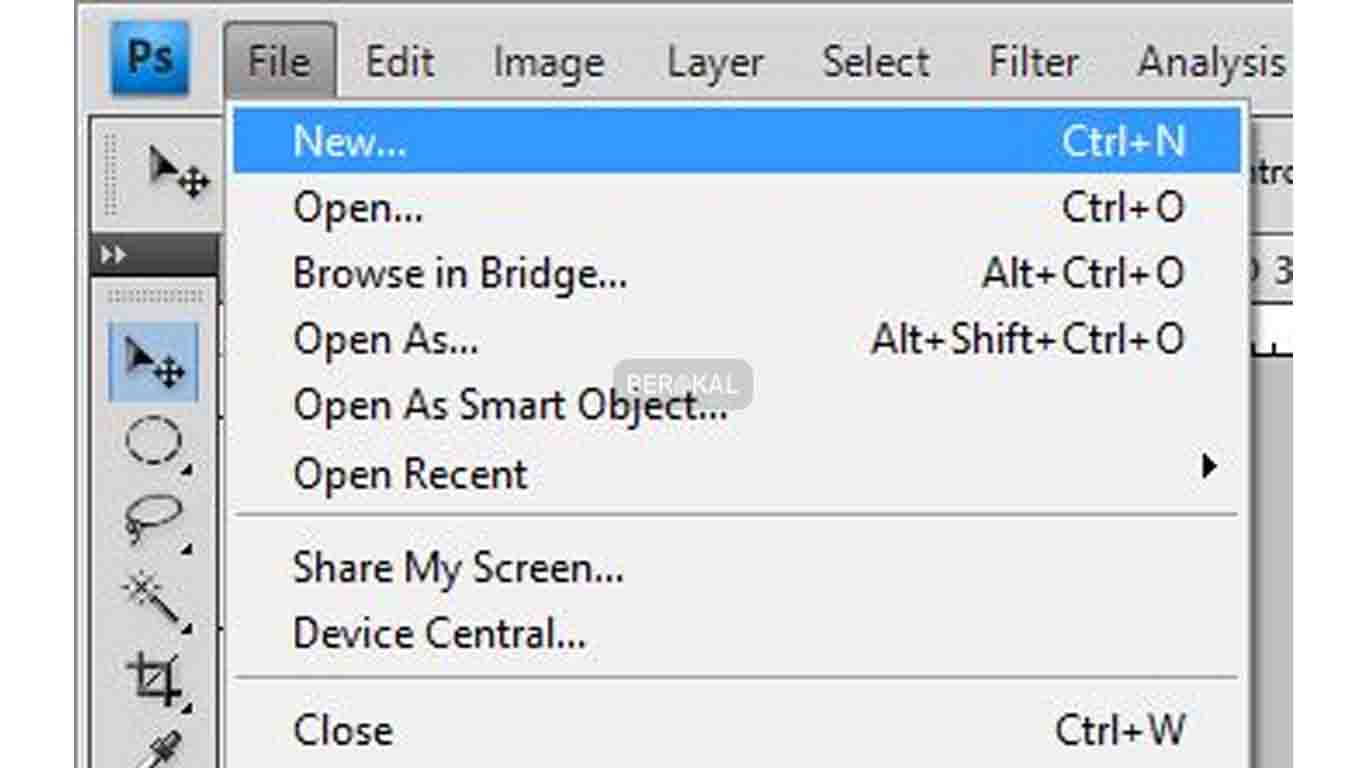This screenshot has width=1366, height=768.
Task: Select the Eyedropper tool
Action: click(x=160, y=750)
